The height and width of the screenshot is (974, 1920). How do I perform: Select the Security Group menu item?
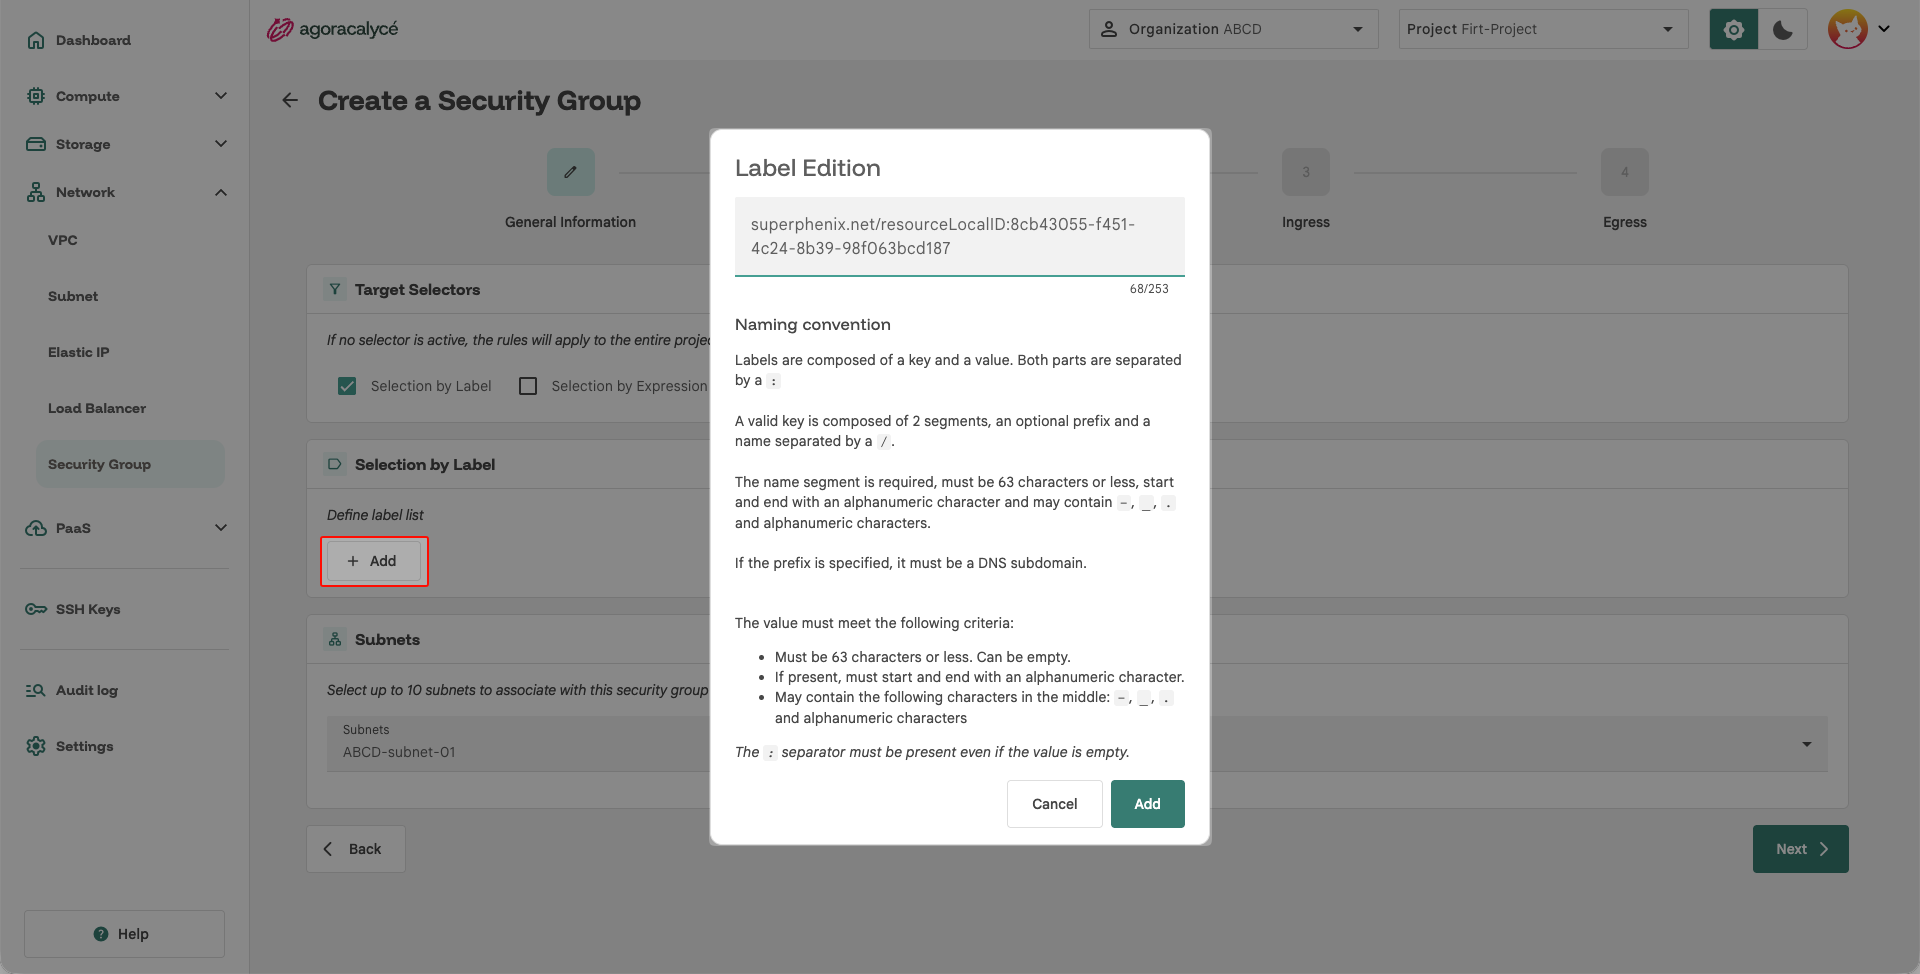tap(130, 464)
